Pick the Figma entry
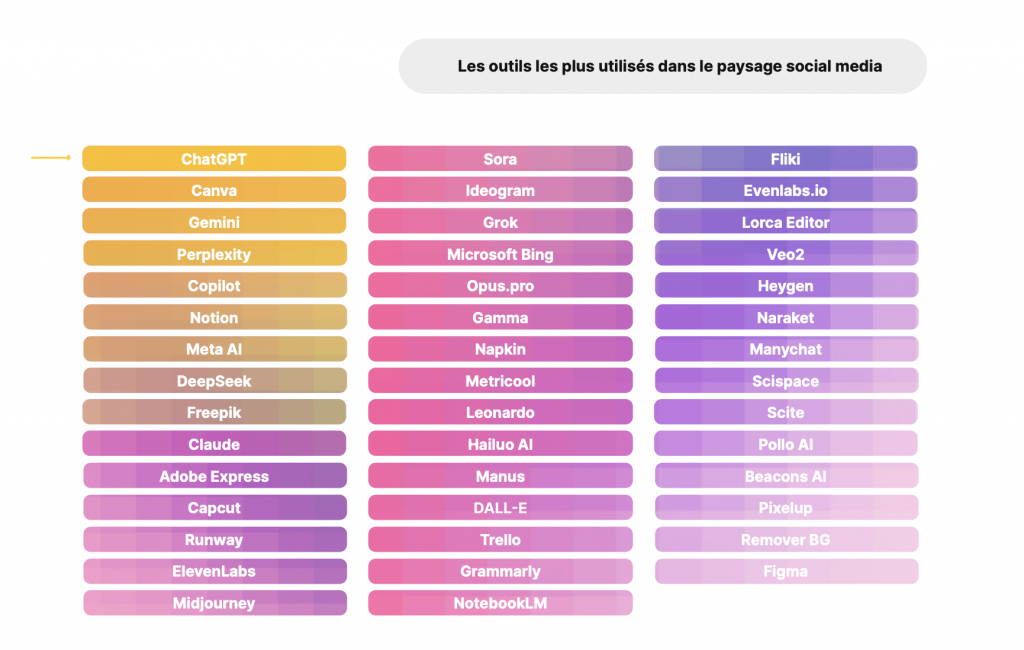The image size is (1024, 650). pyautogui.click(x=786, y=571)
